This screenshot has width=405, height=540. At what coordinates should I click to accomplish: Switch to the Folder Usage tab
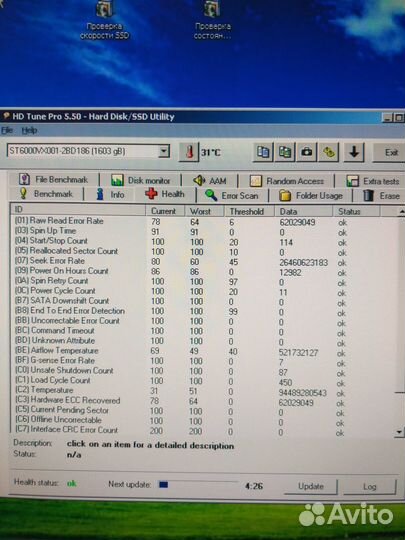pos(311,196)
